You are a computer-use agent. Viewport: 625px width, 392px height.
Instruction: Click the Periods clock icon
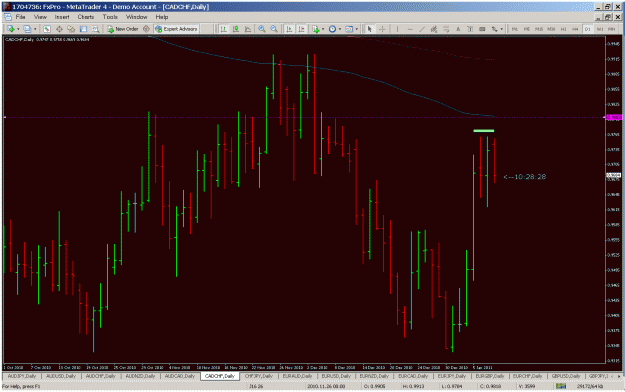pyautogui.click(x=332, y=29)
